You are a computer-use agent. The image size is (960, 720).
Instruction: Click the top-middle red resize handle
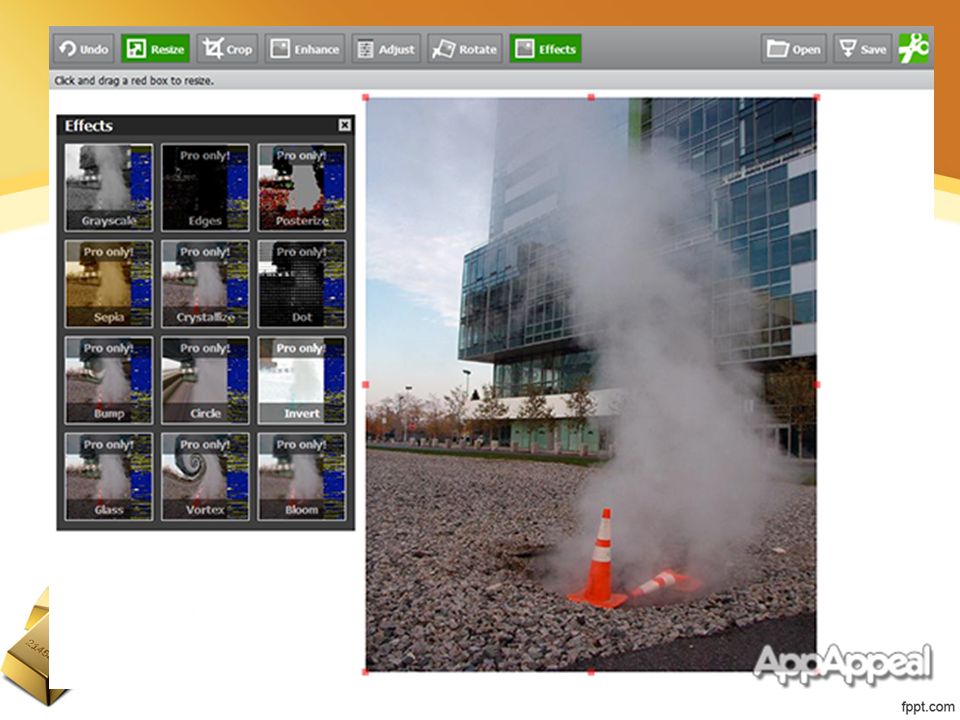[x=591, y=97]
